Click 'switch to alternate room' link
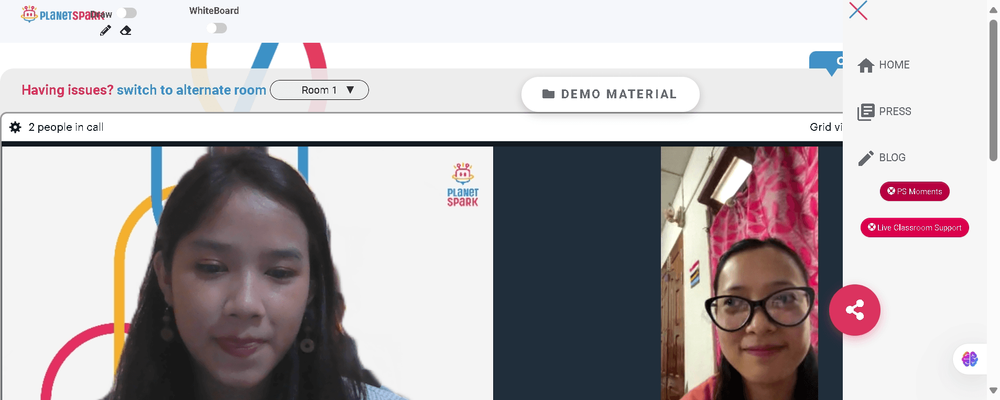Image resolution: width=1000 pixels, height=400 pixels. 191,90
